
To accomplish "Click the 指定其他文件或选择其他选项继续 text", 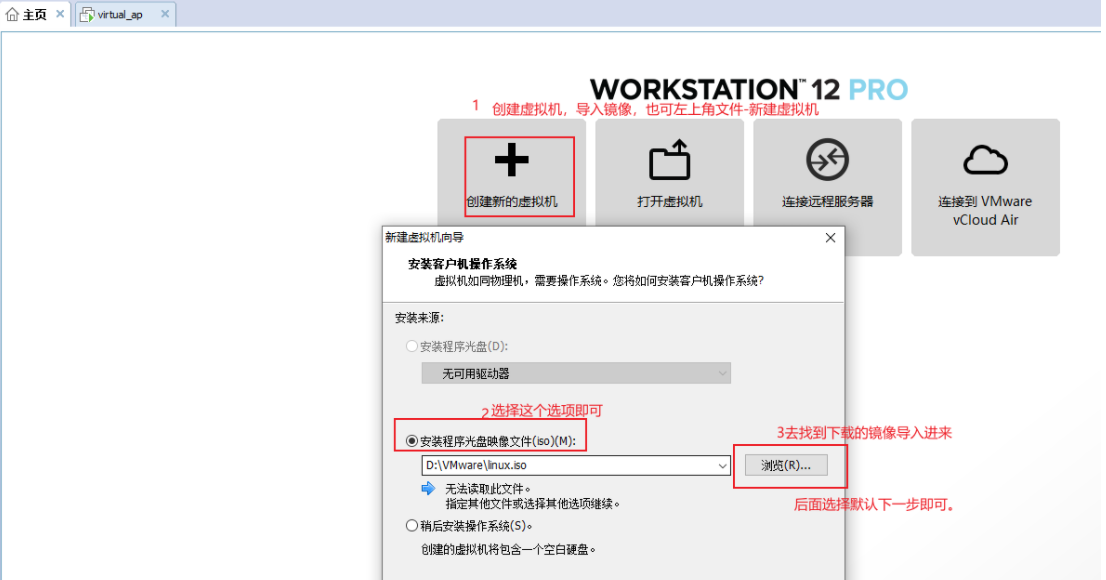I will (533, 504).
